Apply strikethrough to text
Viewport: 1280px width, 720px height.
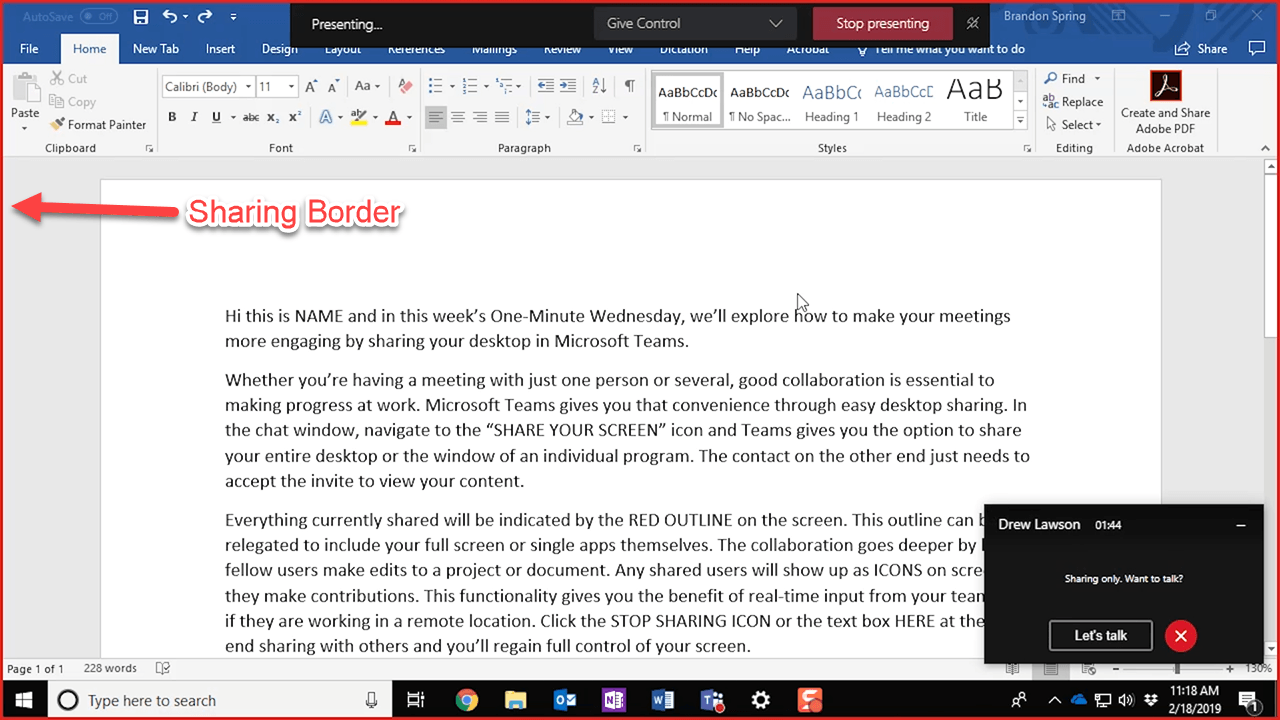(x=251, y=117)
